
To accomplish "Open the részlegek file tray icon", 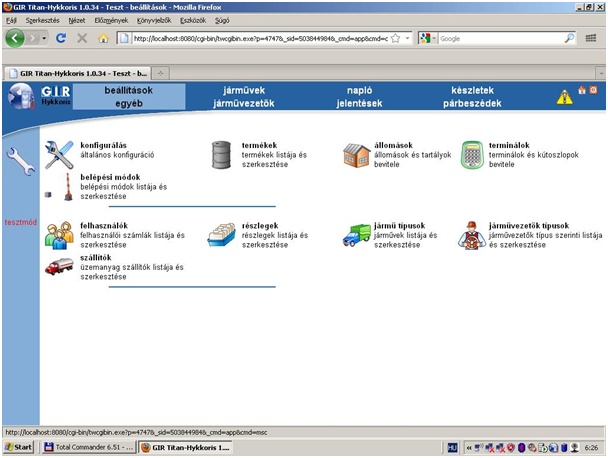I will [x=221, y=235].
